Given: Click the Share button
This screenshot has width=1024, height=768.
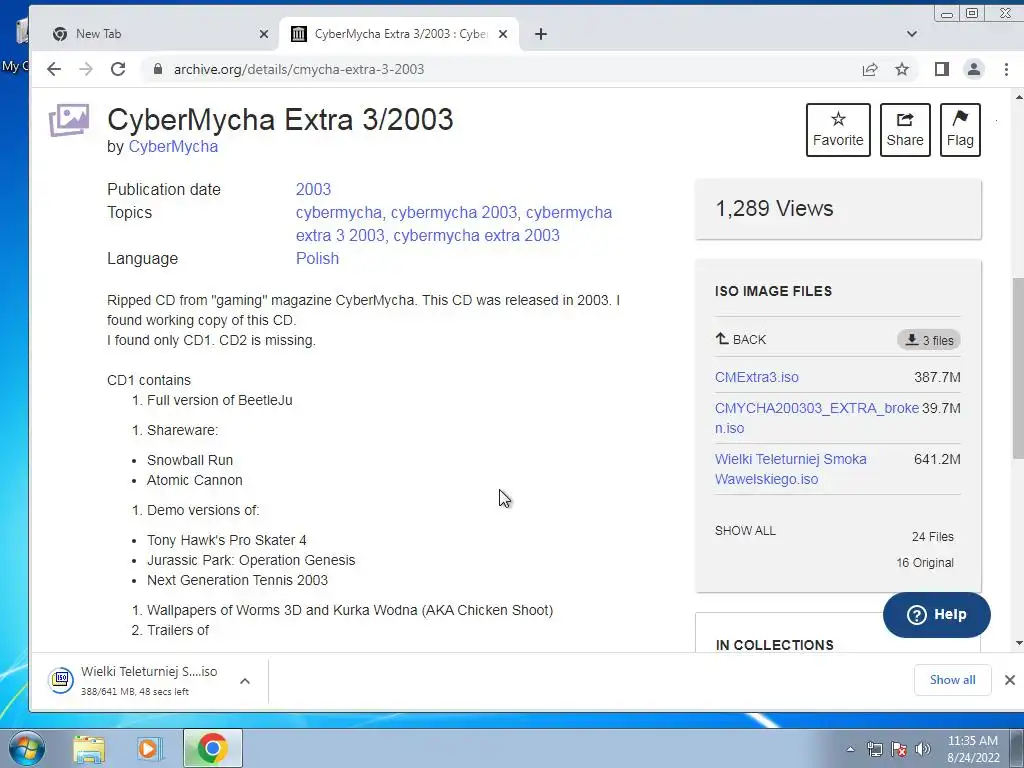Looking at the screenshot, I should click(905, 130).
